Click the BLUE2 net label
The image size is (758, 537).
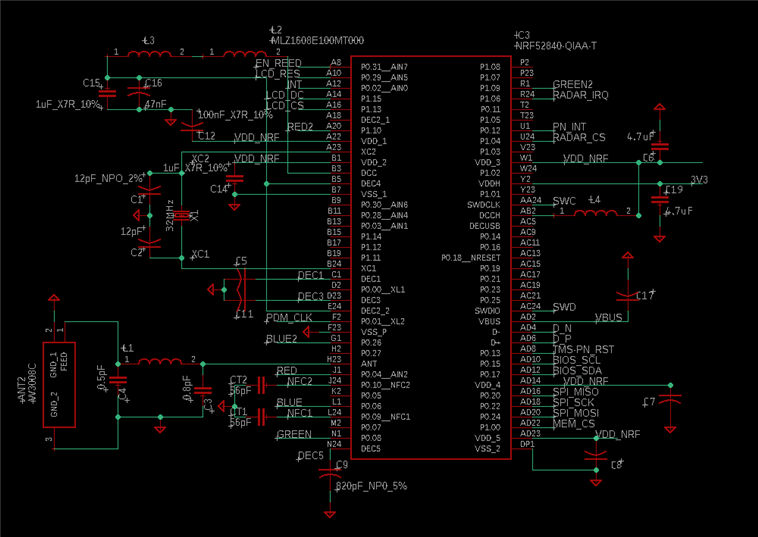[x=282, y=339]
